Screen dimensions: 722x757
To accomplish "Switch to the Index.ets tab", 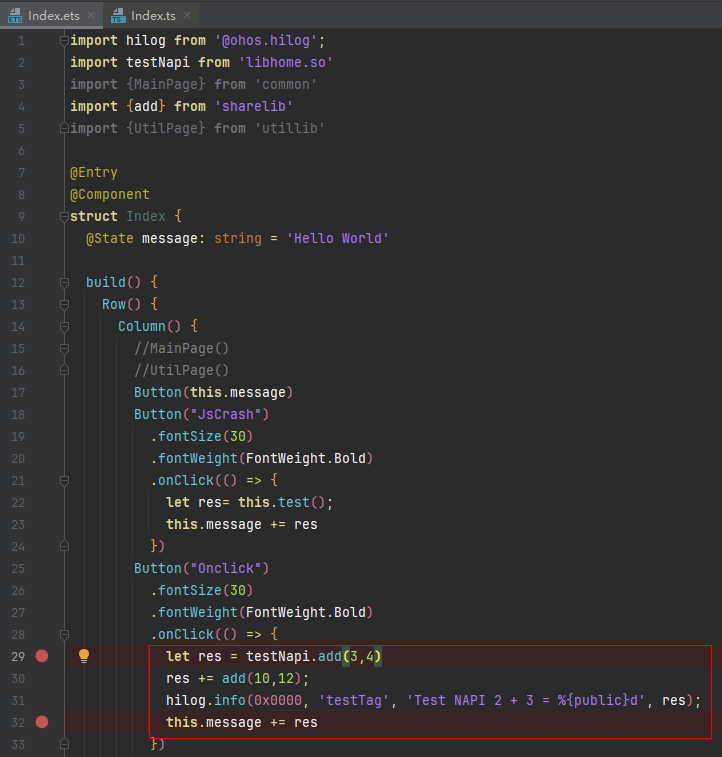I will (x=54, y=16).
